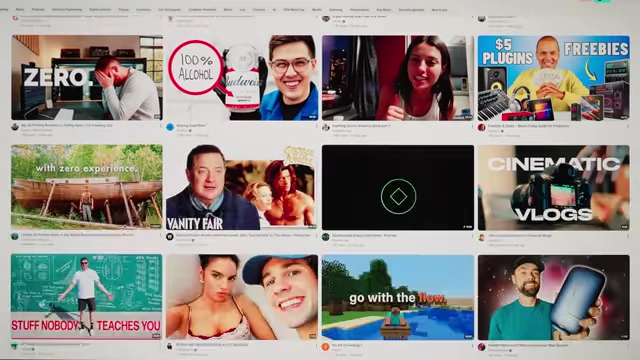This screenshot has width=640, height=360.
Task: Open more options menu for Freebies & Deals video
Action: pyautogui.click(x=628, y=127)
